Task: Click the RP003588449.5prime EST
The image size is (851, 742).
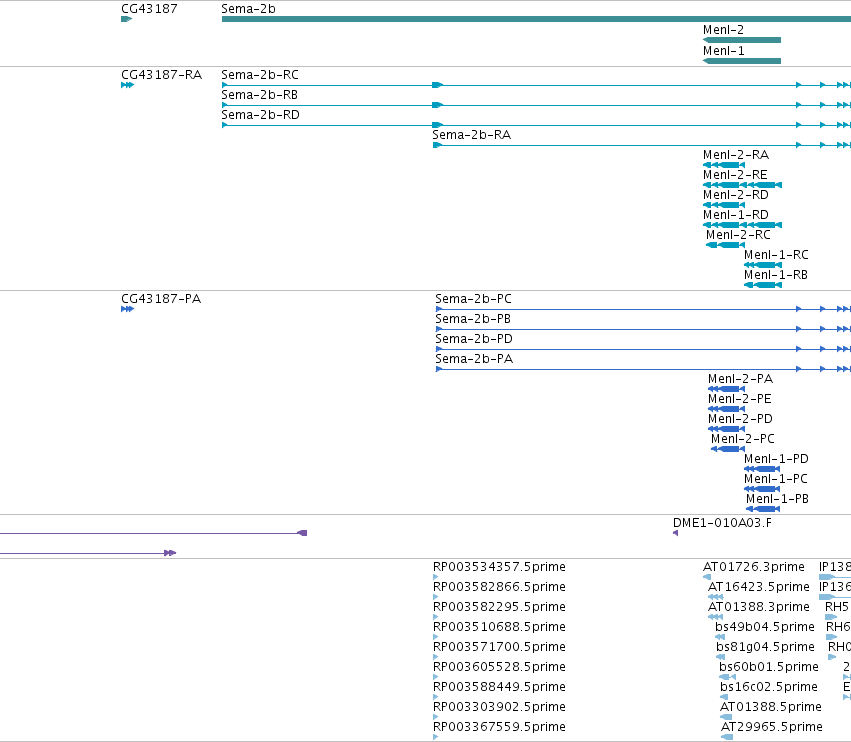Action: [436, 697]
